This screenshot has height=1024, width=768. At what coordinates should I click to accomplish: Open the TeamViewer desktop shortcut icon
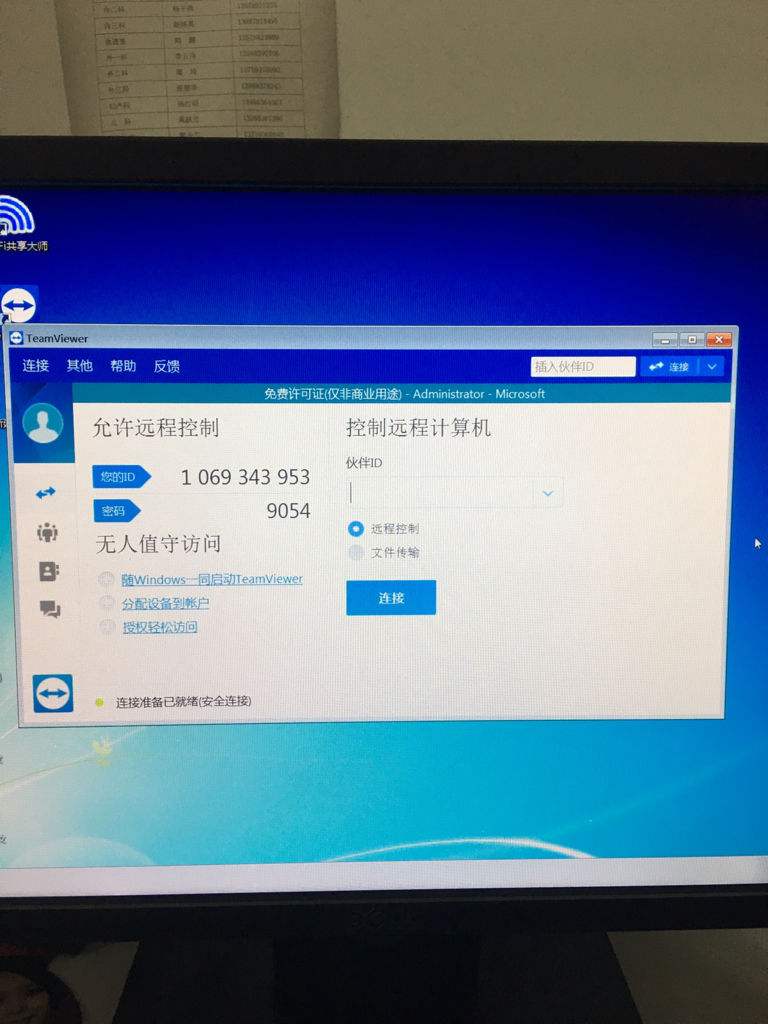[18, 305]
